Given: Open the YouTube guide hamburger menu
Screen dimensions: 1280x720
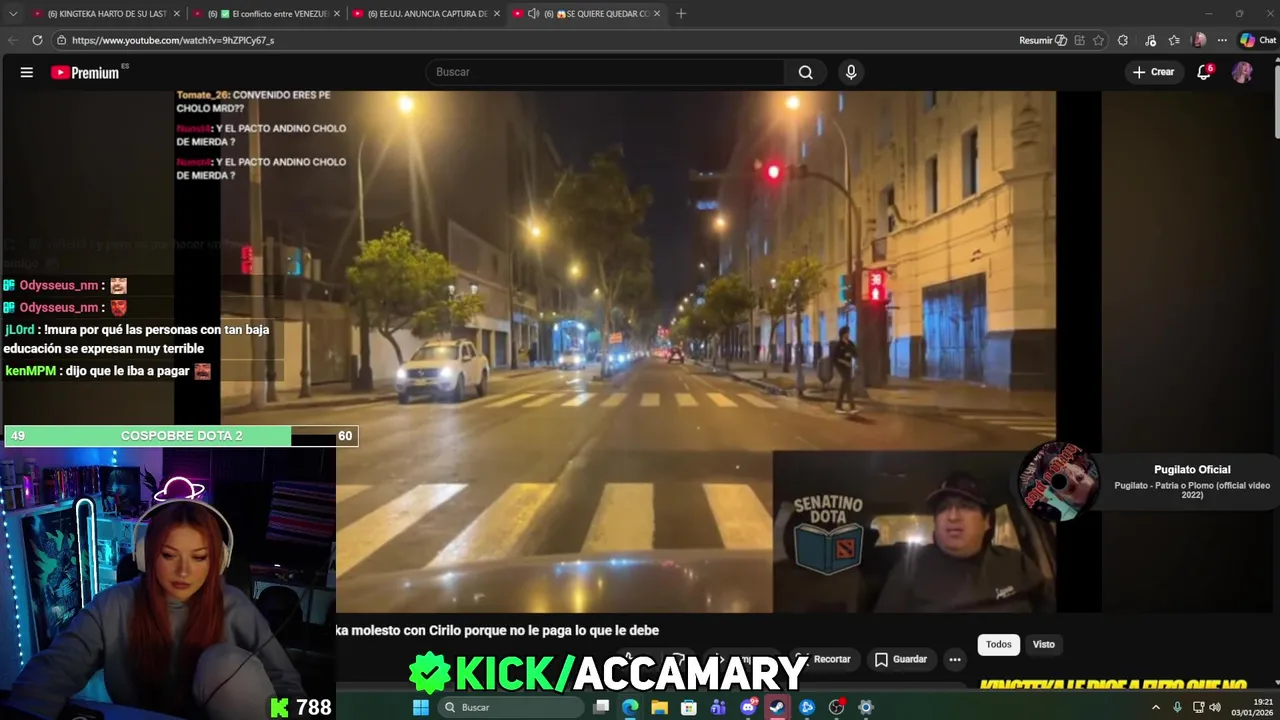Looking at the screenshot, I should (27, 72).
